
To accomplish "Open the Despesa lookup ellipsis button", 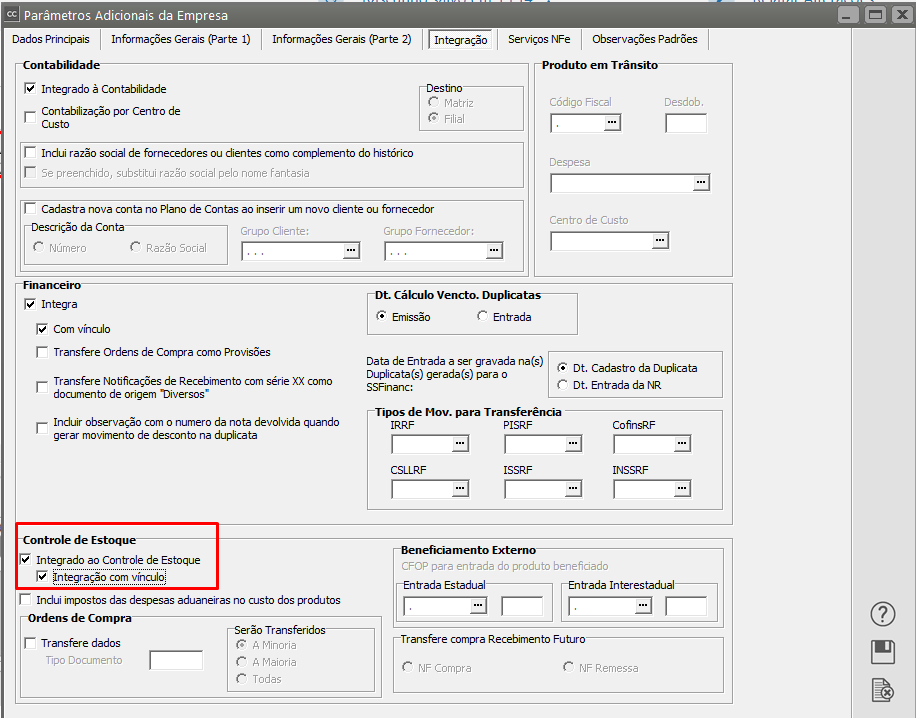I will 701,183.
